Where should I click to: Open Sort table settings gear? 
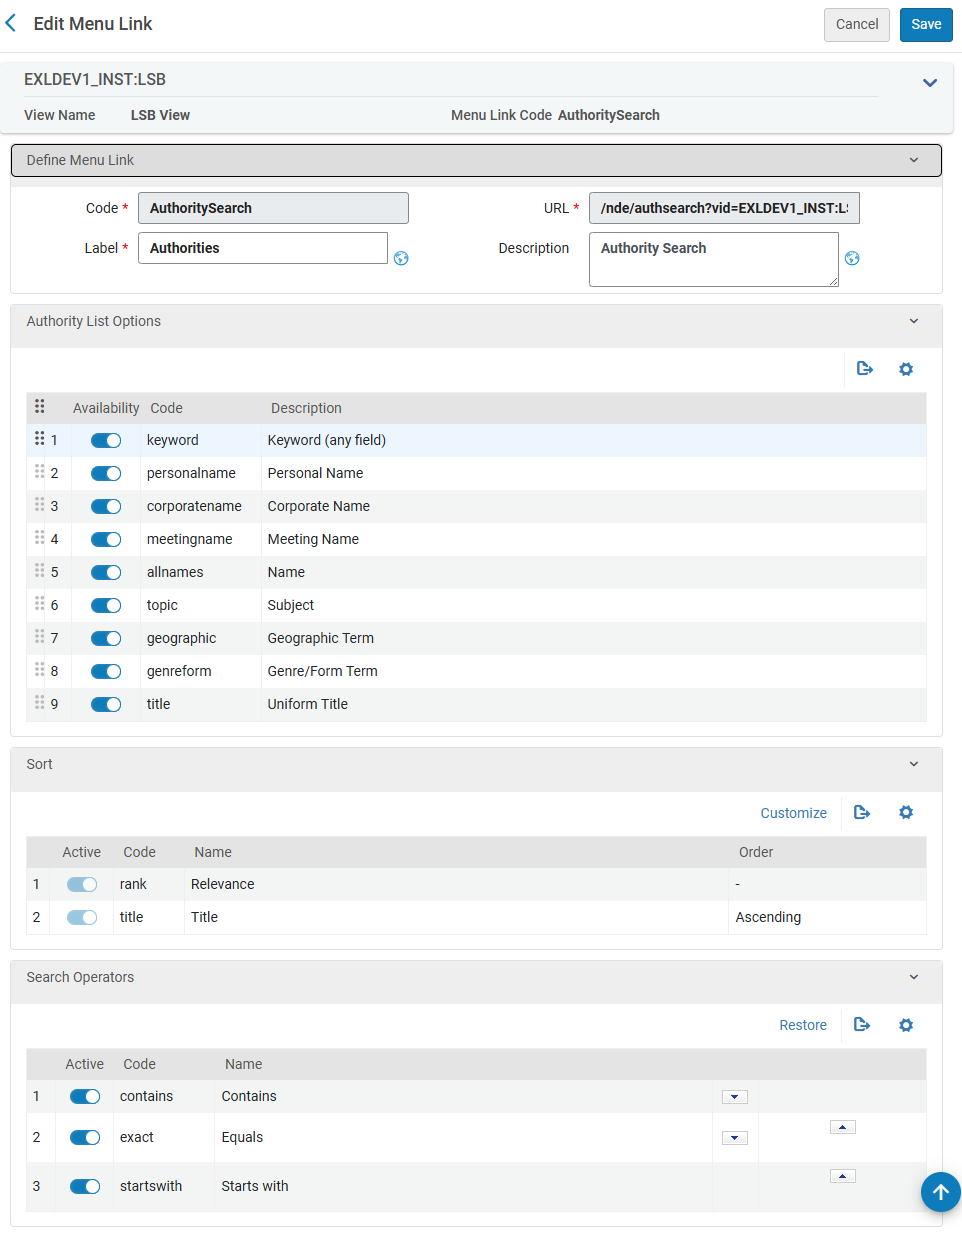point(906,812)
